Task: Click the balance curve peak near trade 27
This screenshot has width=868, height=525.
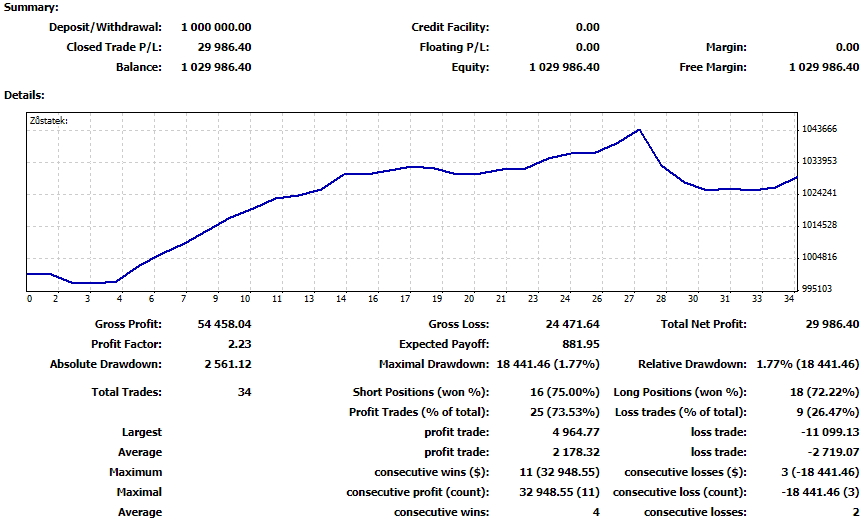Action: pyautogui.click(x=638, y=130)
